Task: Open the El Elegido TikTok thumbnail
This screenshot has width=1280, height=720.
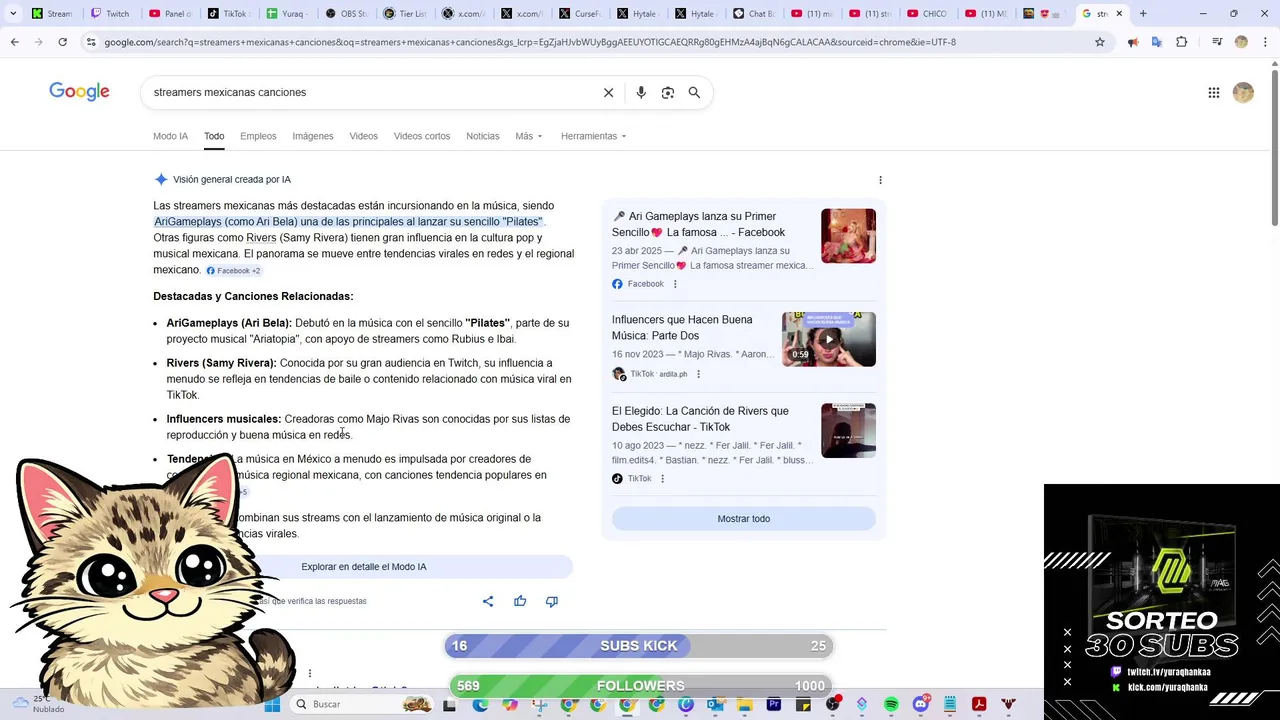Action: (848, 430)
